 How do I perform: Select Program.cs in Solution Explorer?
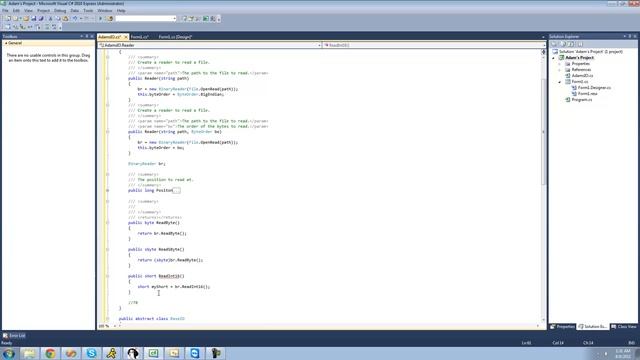[582, 100]
